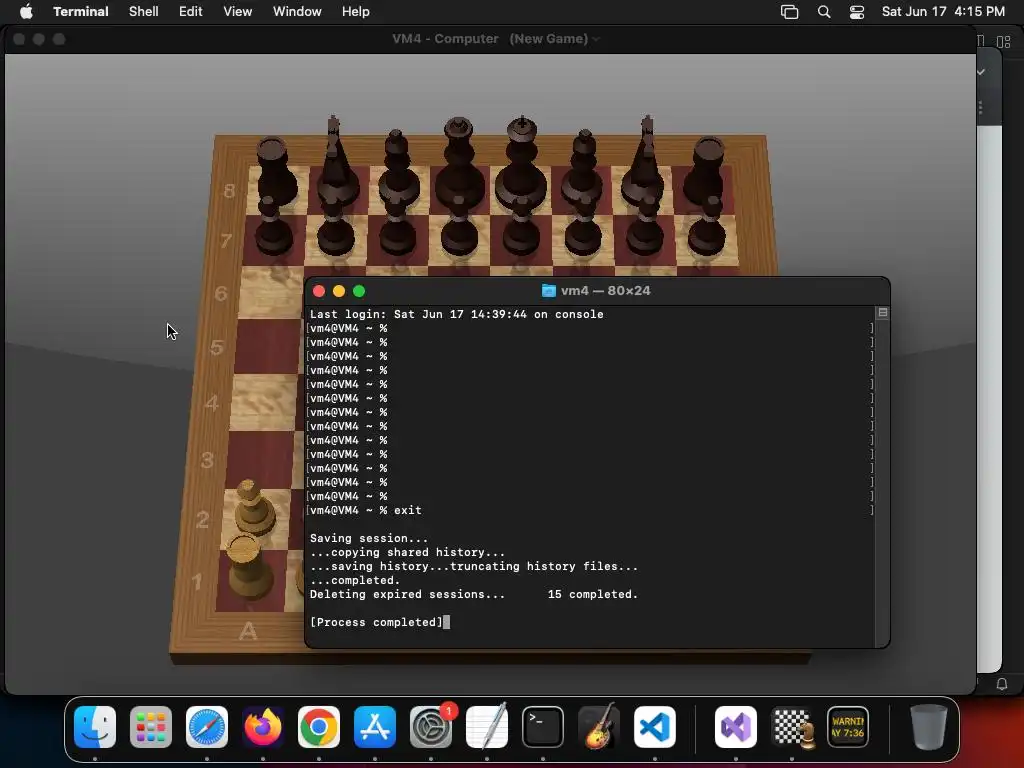Launch Firefox from the Dock
The image size is (1024, 768).
tap(263, 726)
